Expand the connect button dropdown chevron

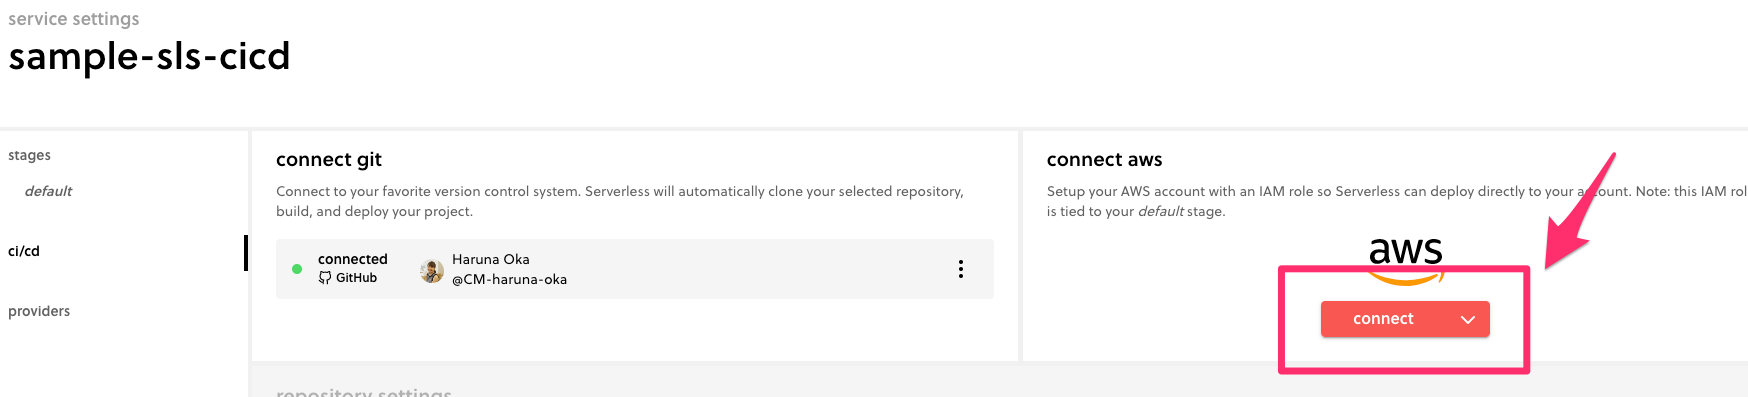(1468, 320)
